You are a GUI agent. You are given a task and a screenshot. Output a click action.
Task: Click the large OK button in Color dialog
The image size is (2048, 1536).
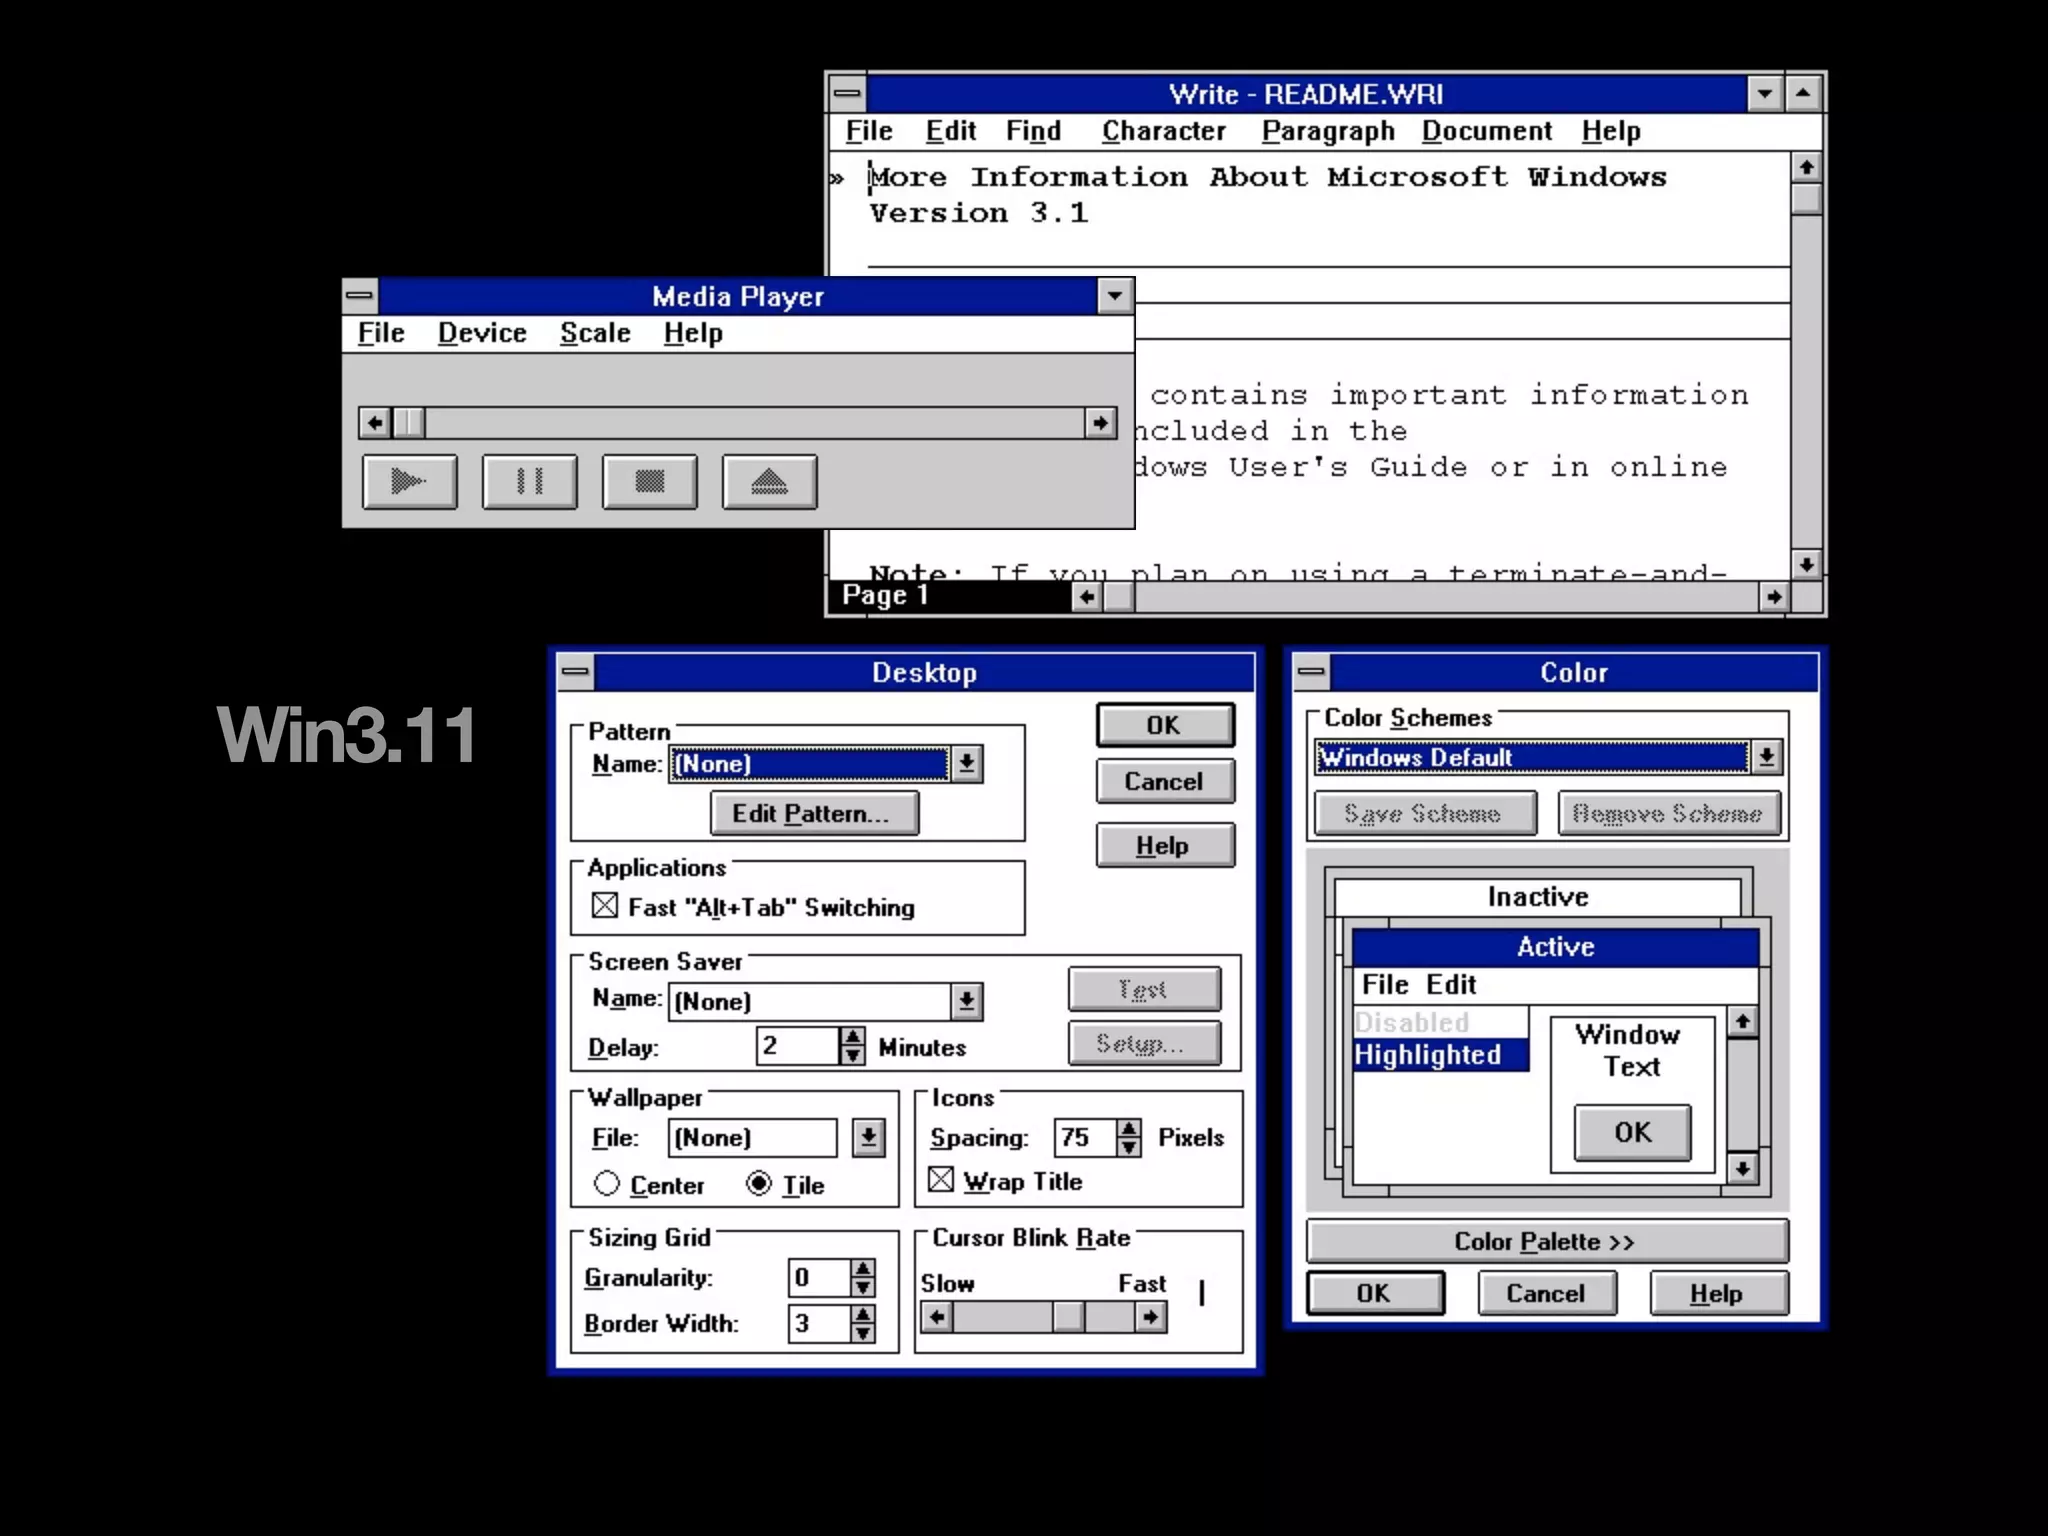pos(1375,1293)
